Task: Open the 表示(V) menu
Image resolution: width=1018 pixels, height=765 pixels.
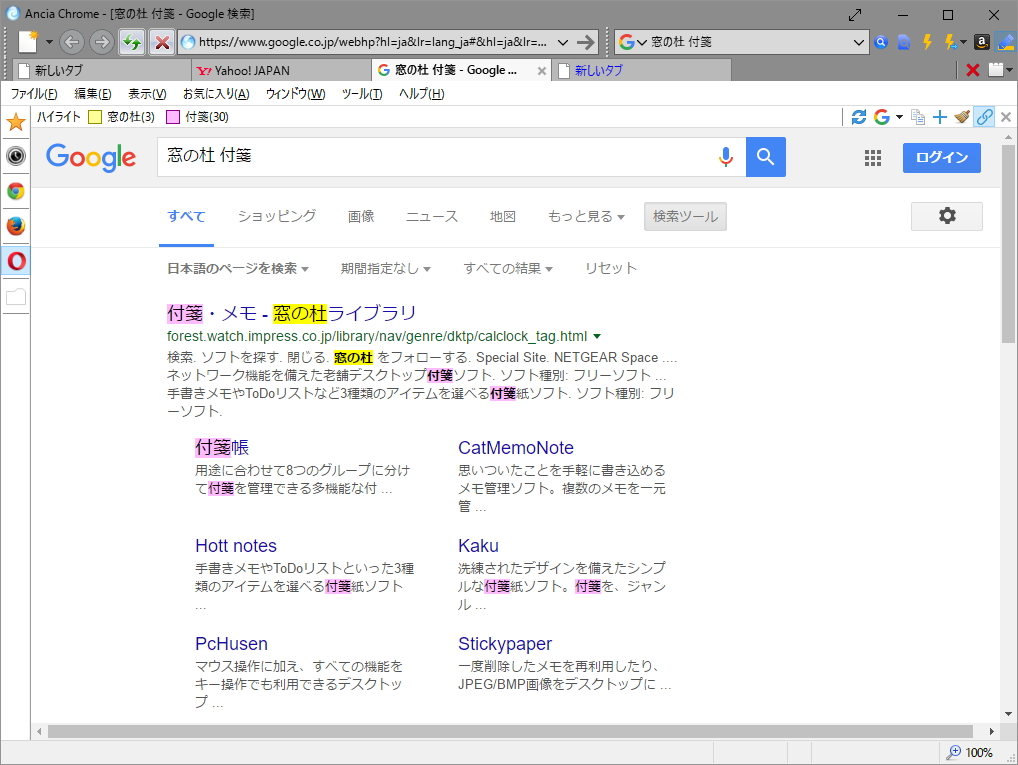Action: click(x=147, y=94)
